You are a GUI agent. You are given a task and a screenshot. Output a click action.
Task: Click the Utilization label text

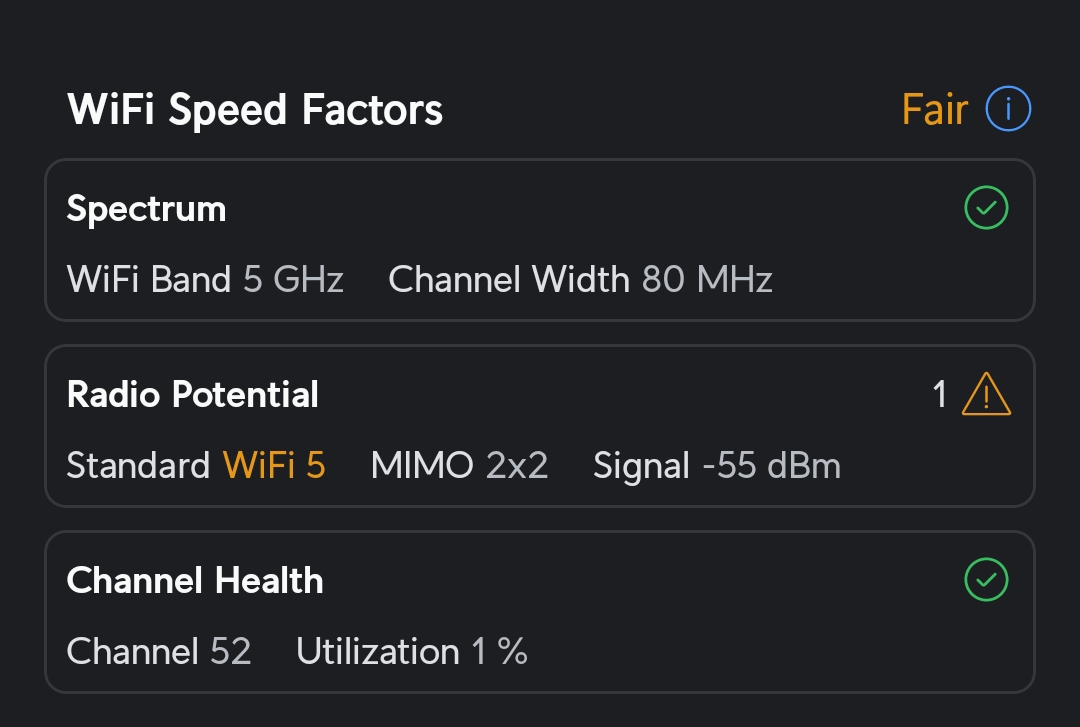tap(378, 651)
